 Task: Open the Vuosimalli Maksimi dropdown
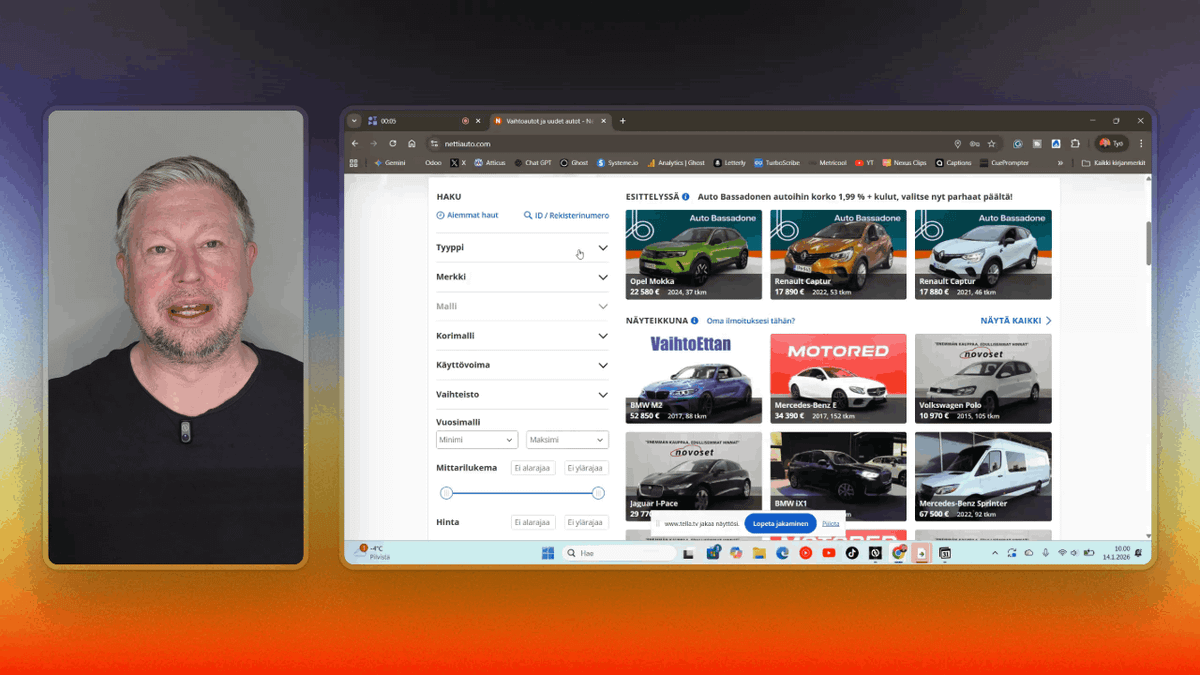point(568,440)
